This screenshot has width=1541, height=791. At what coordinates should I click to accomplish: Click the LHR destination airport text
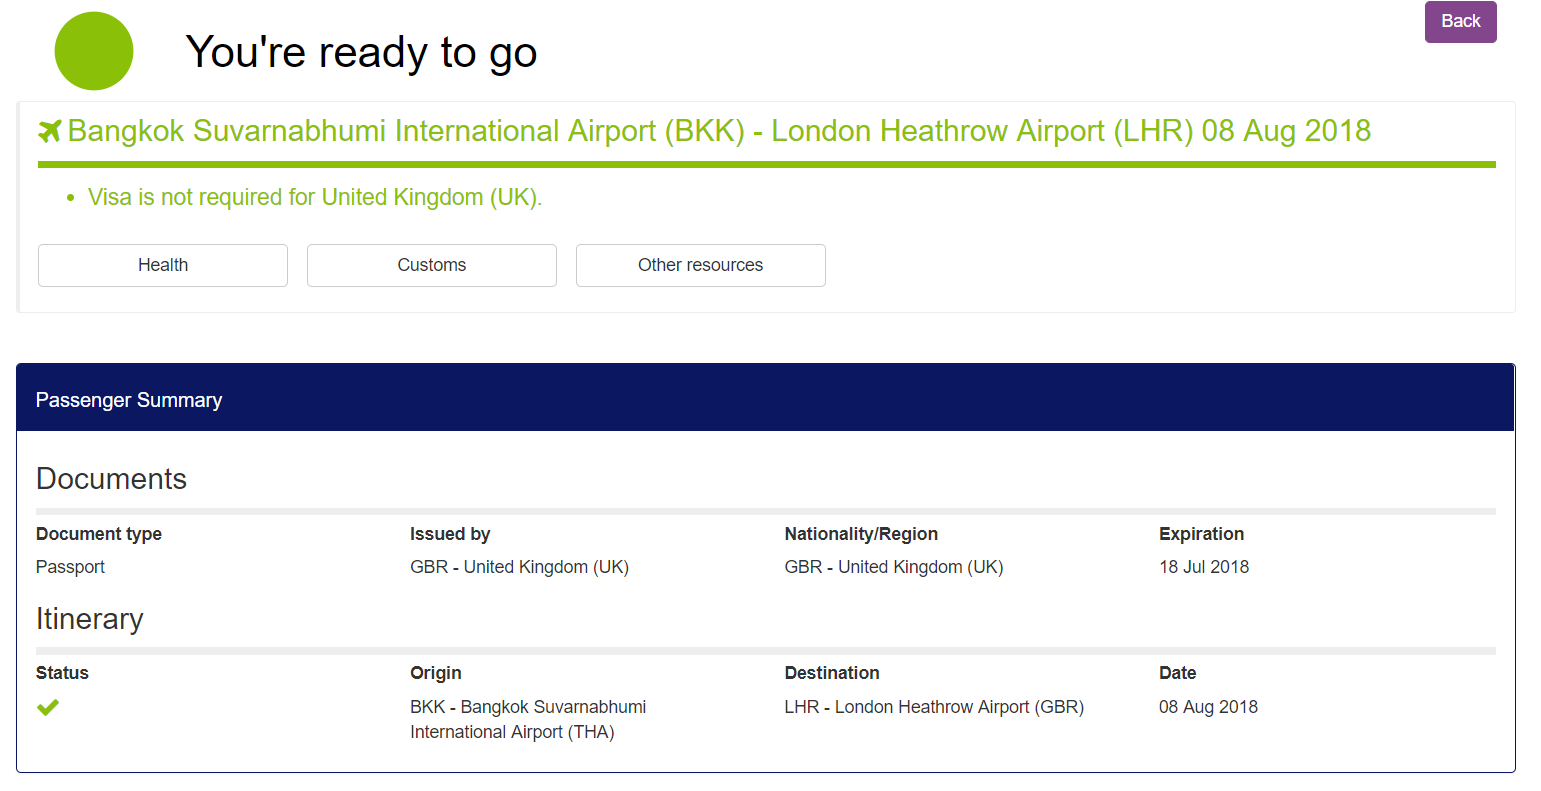click(x=933, y=707)
